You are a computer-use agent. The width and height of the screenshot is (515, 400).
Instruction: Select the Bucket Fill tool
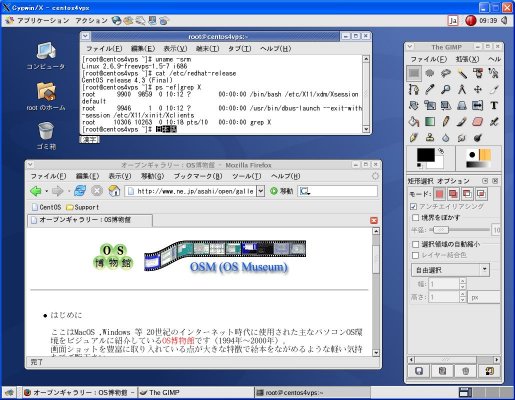coord(414,122)
